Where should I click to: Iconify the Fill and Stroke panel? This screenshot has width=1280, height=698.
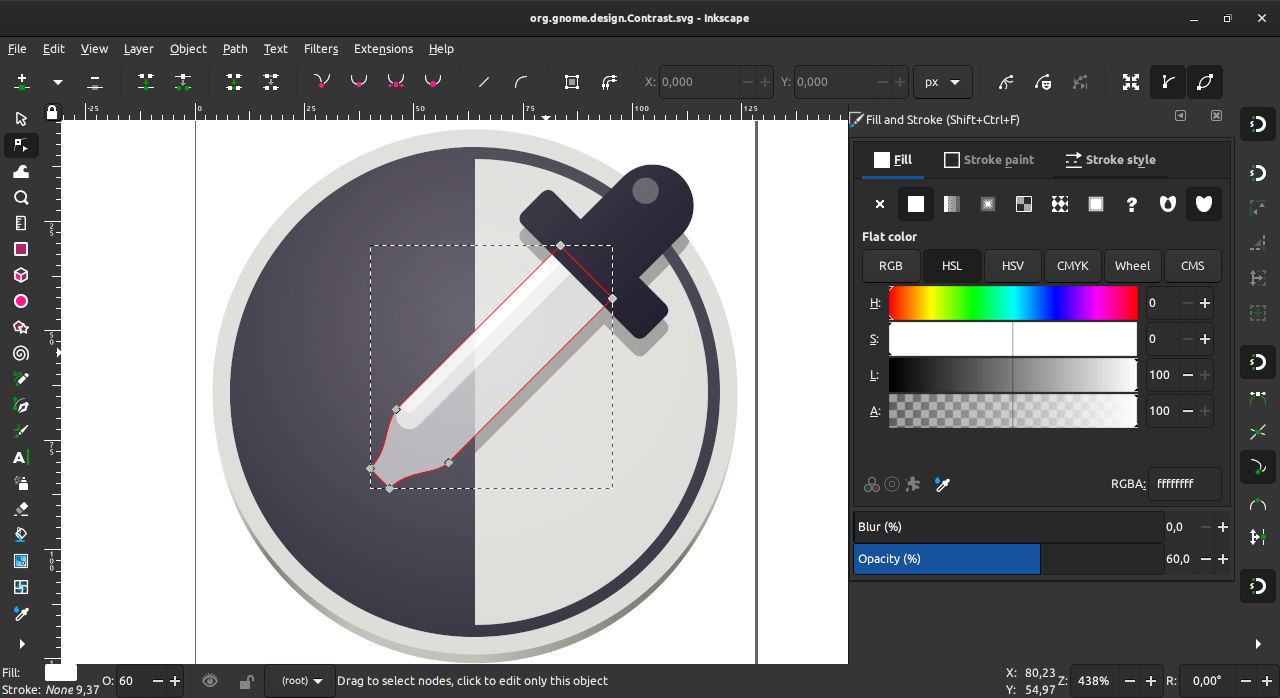coord(1180,116)
